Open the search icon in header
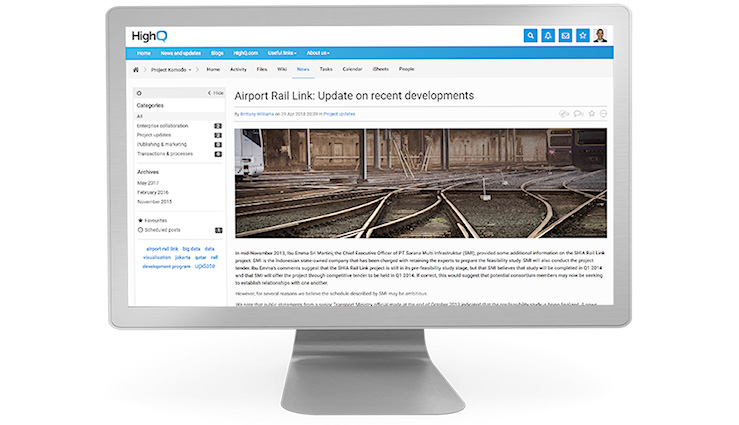Screen dimensions: 739x425 (530, 35)
